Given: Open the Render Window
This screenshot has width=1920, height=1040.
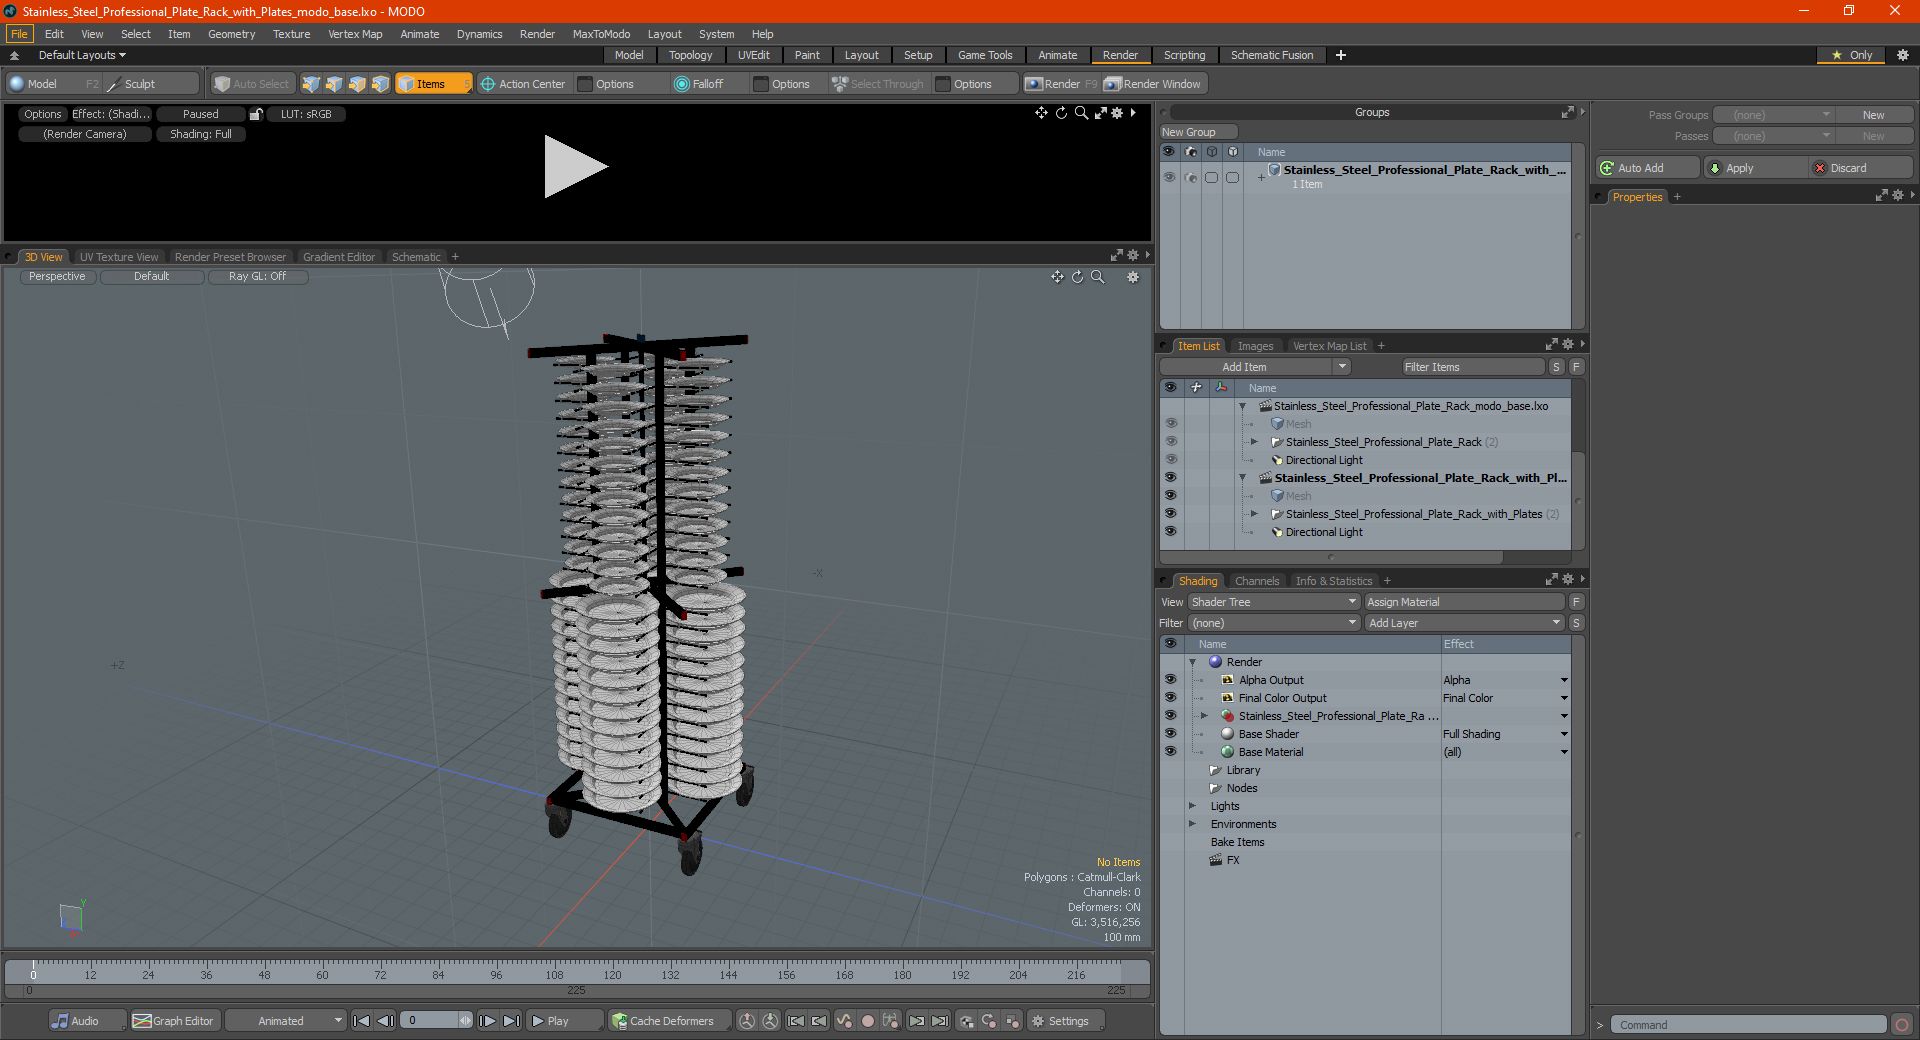Looking at the screenshot, I should pyautogui.click(x=1153, y=84).
